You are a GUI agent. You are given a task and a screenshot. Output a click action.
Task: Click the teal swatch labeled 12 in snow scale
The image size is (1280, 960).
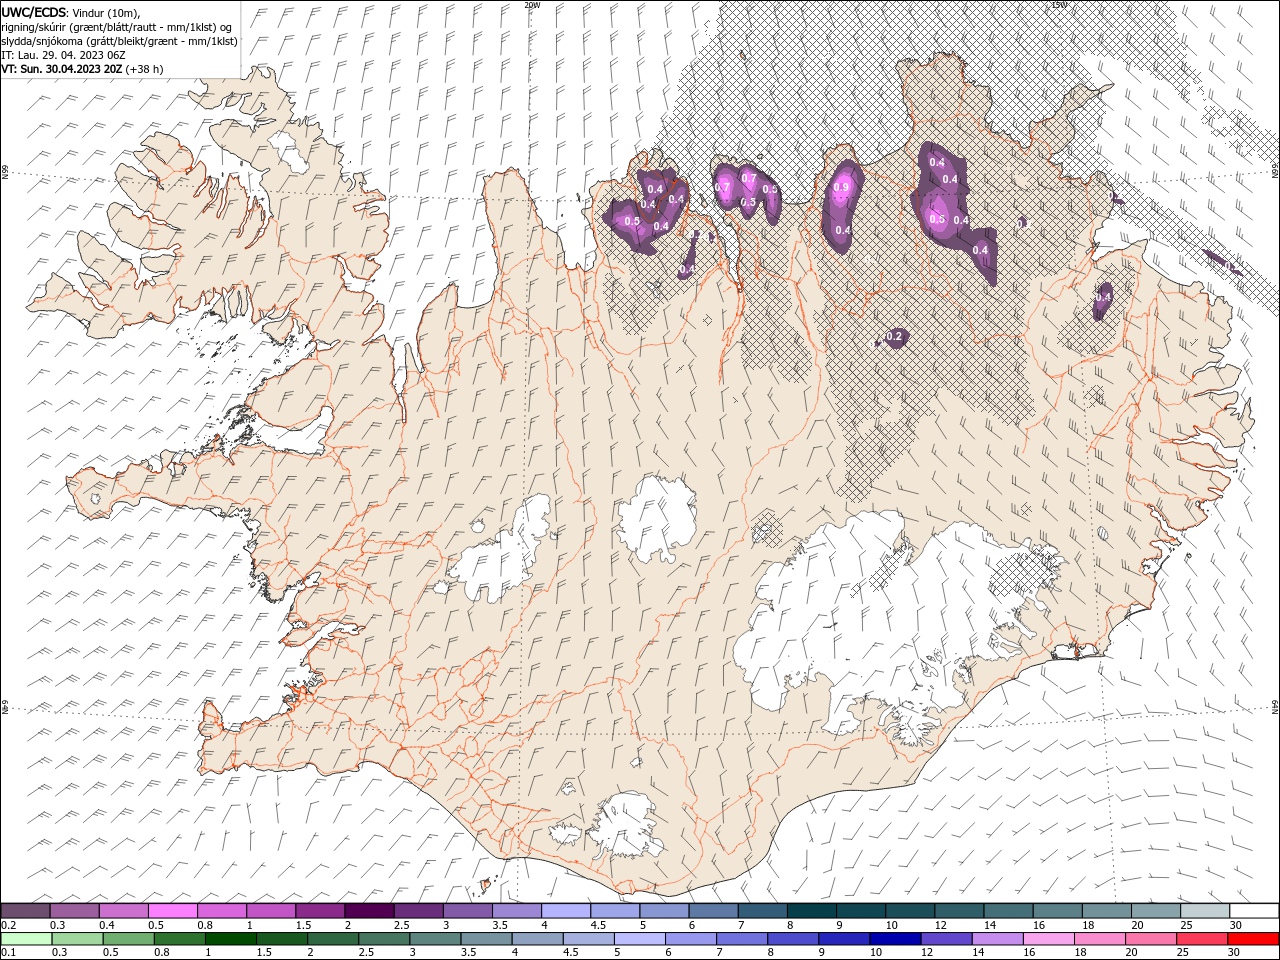[959, 910]
